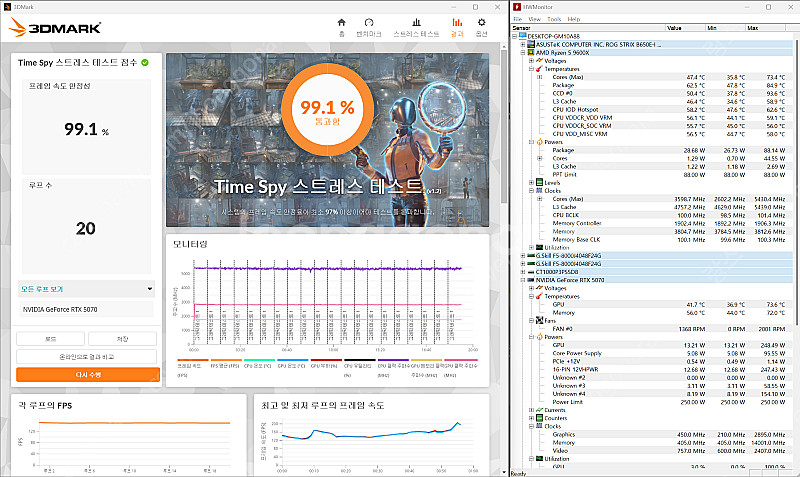The width and height of the screenshot is (800, 477).
Task: Open the 모든 루프 보기 dropdown
Action: point(86,289)
